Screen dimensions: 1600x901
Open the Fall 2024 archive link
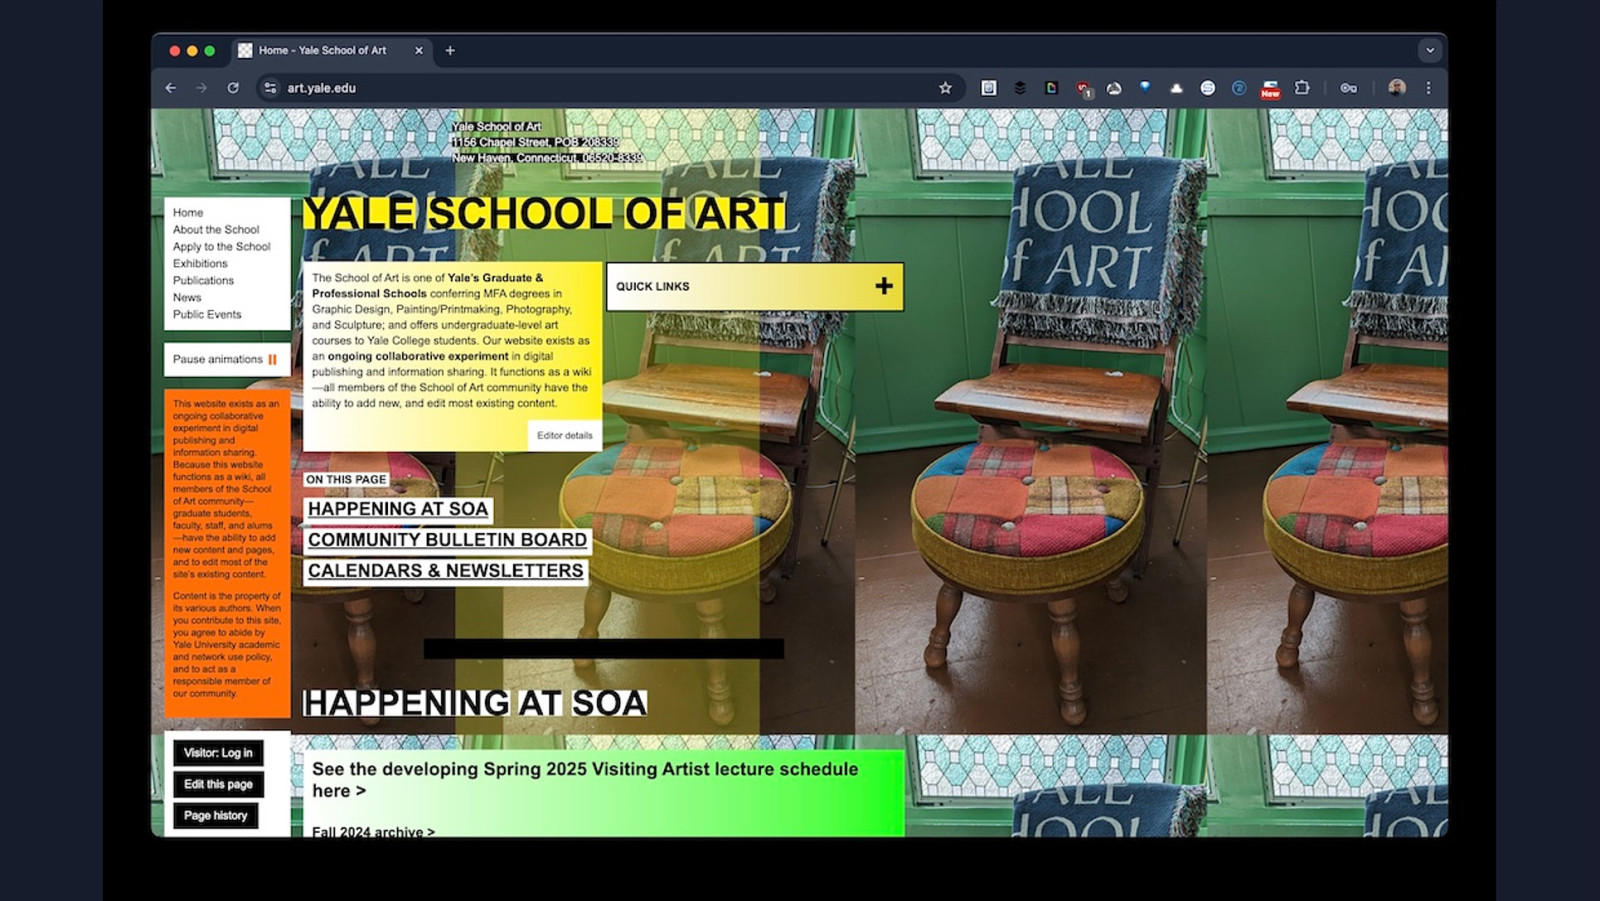tap(373, 831)
